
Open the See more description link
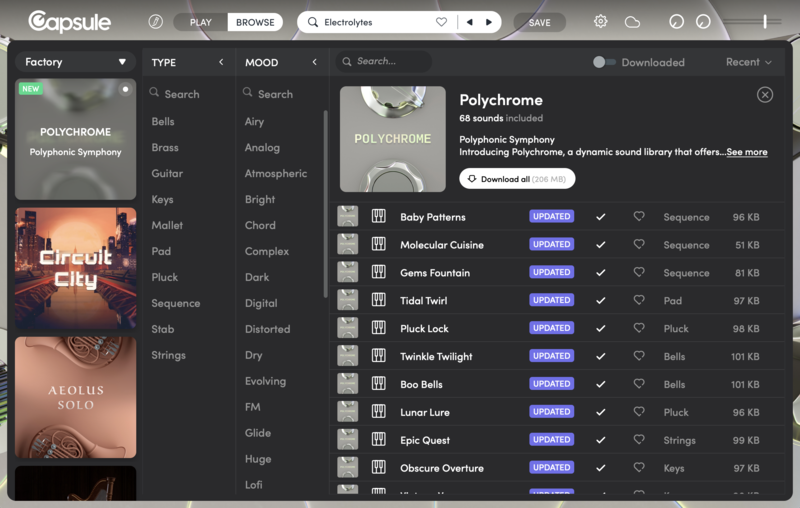click(x=746, y=152)
